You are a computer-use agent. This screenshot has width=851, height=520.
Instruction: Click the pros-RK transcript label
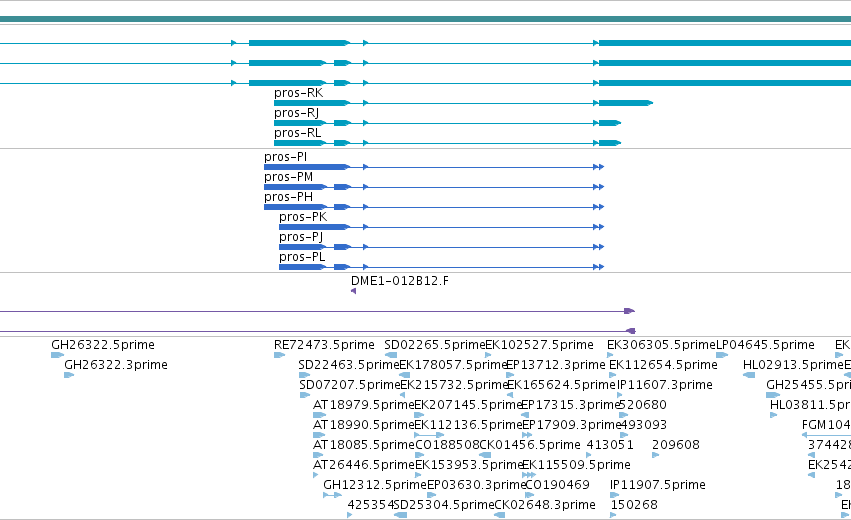coord(299,93)
